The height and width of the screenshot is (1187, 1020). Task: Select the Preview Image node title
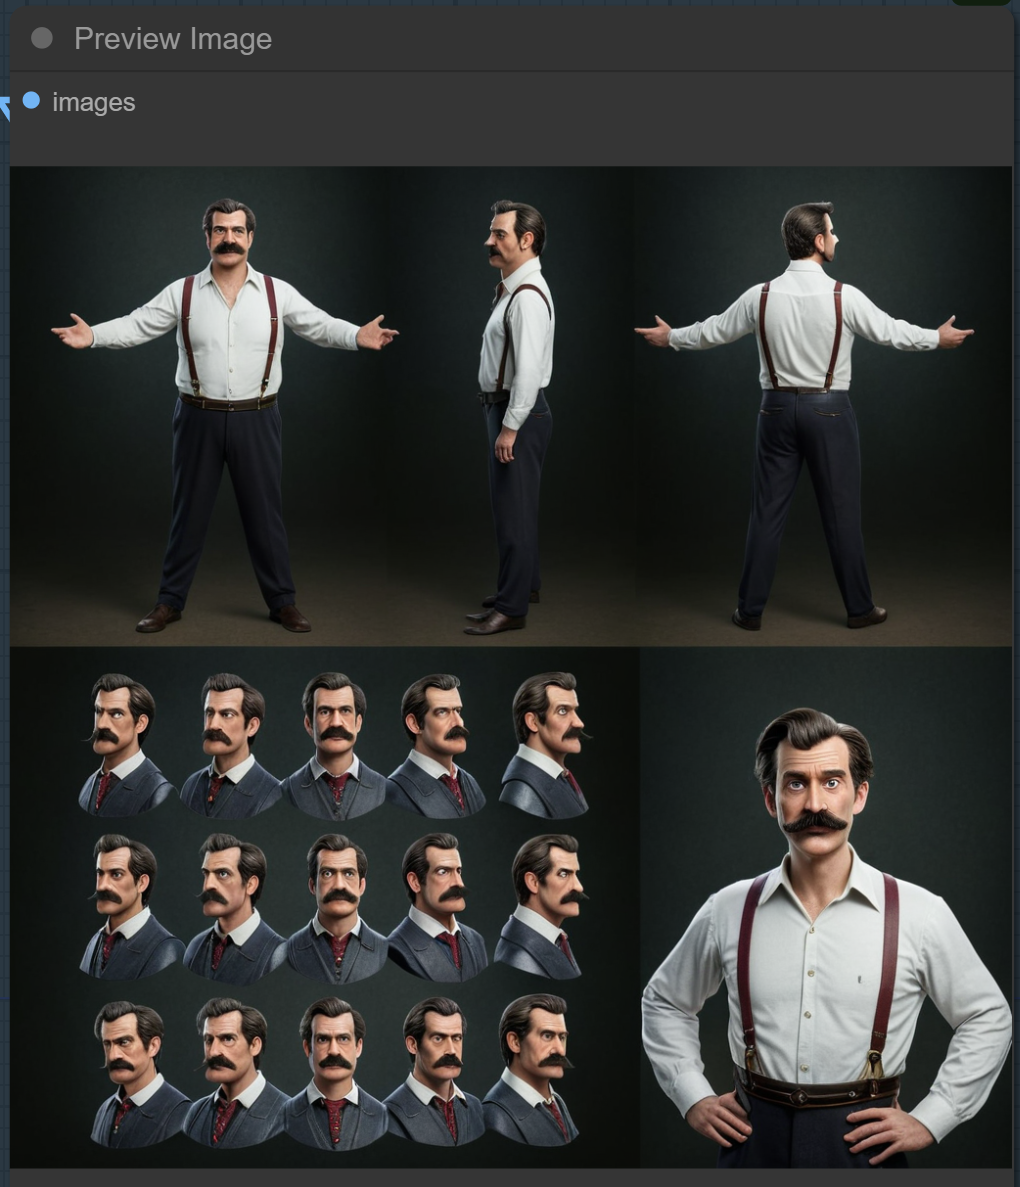173,39
